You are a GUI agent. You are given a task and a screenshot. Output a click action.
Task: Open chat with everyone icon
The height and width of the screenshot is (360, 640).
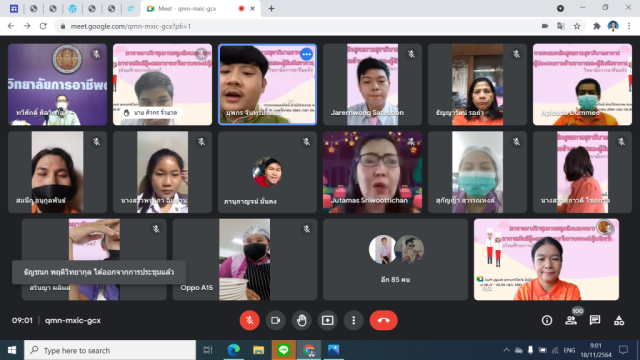595,320
